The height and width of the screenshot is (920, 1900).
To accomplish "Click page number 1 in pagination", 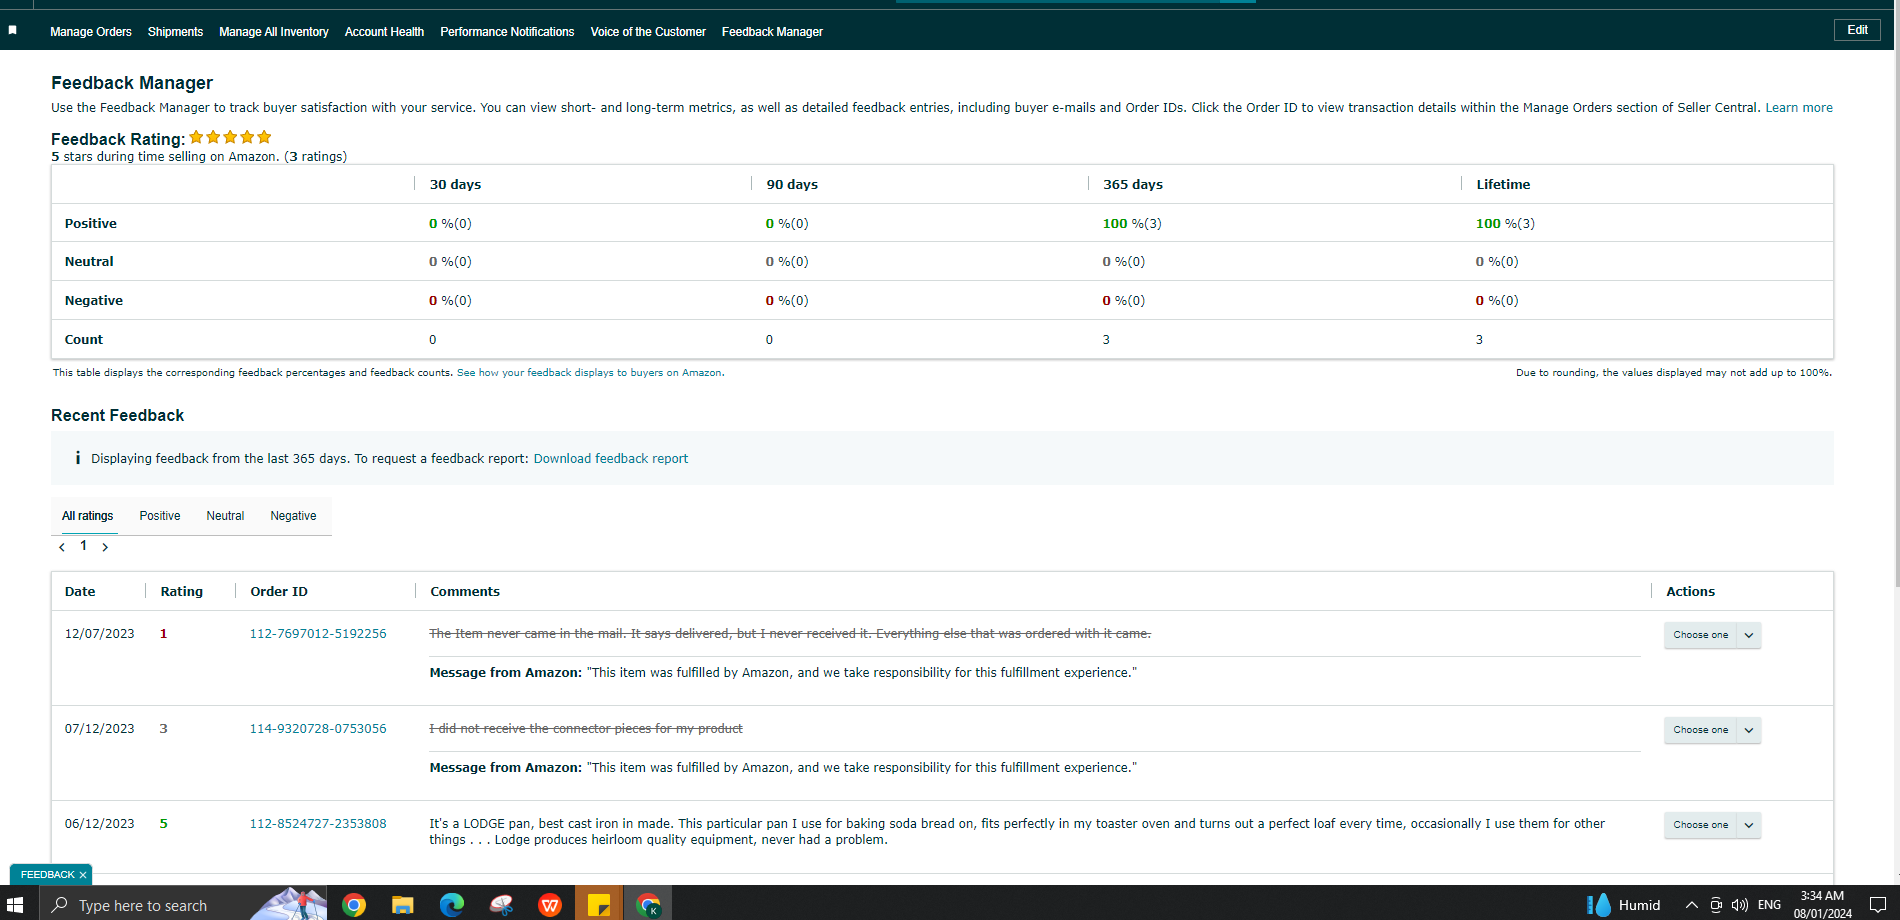I will (83, 546).
